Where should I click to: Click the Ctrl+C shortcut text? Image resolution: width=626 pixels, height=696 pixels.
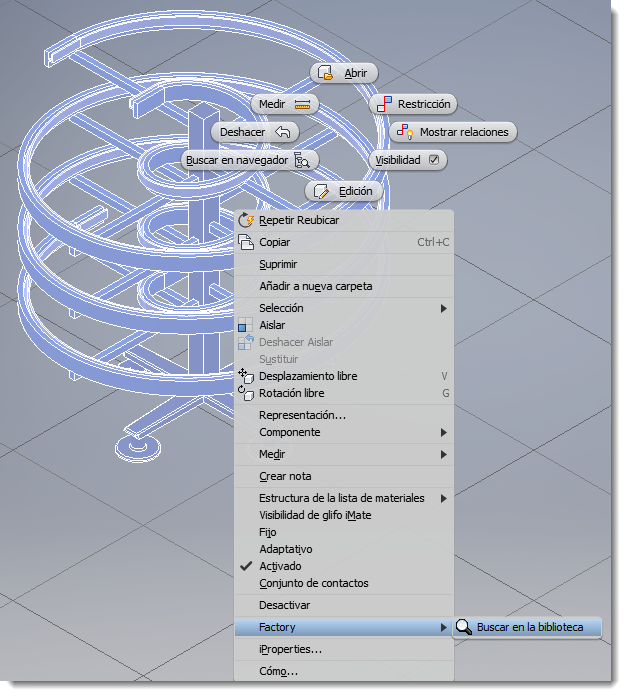tap(433, 242)
